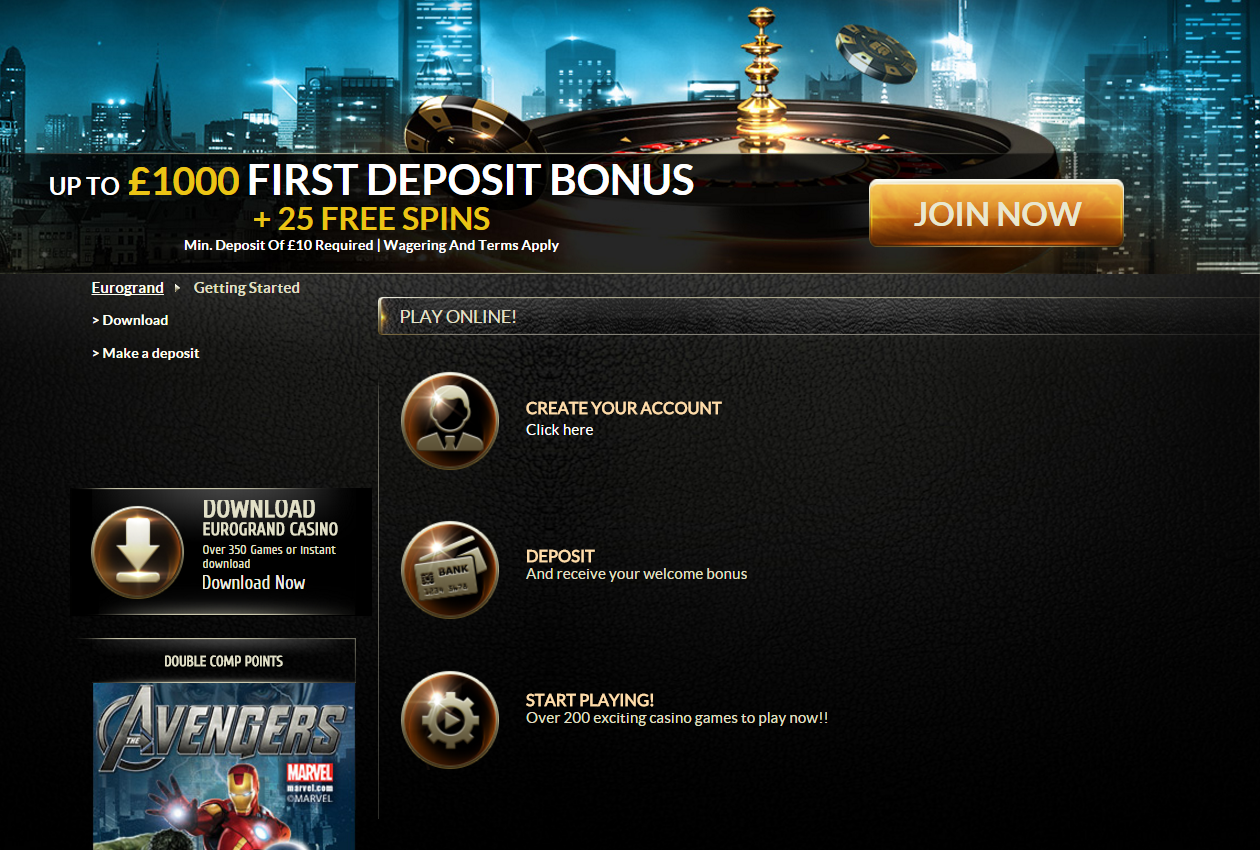Click the CREATE YOUR ACCOUNT heading

[623, 408]
